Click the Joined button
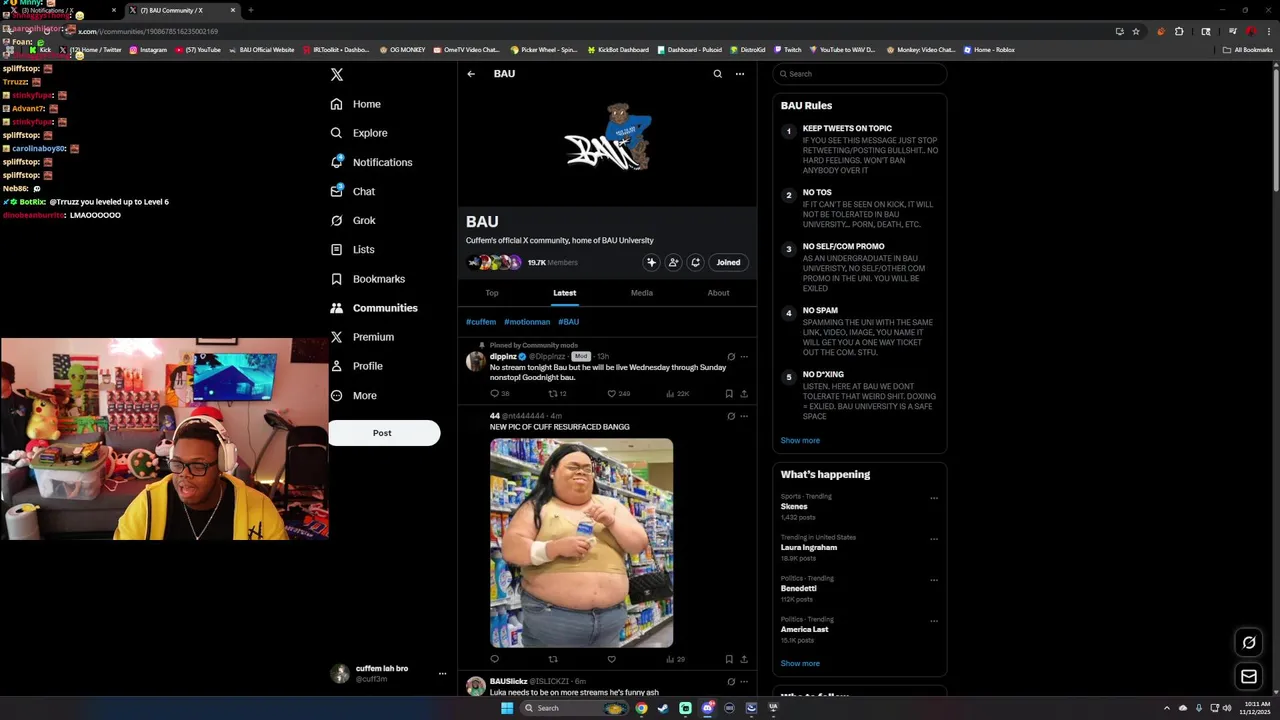The width and height of the screenshot is (1280, 720). pos(728,262)
